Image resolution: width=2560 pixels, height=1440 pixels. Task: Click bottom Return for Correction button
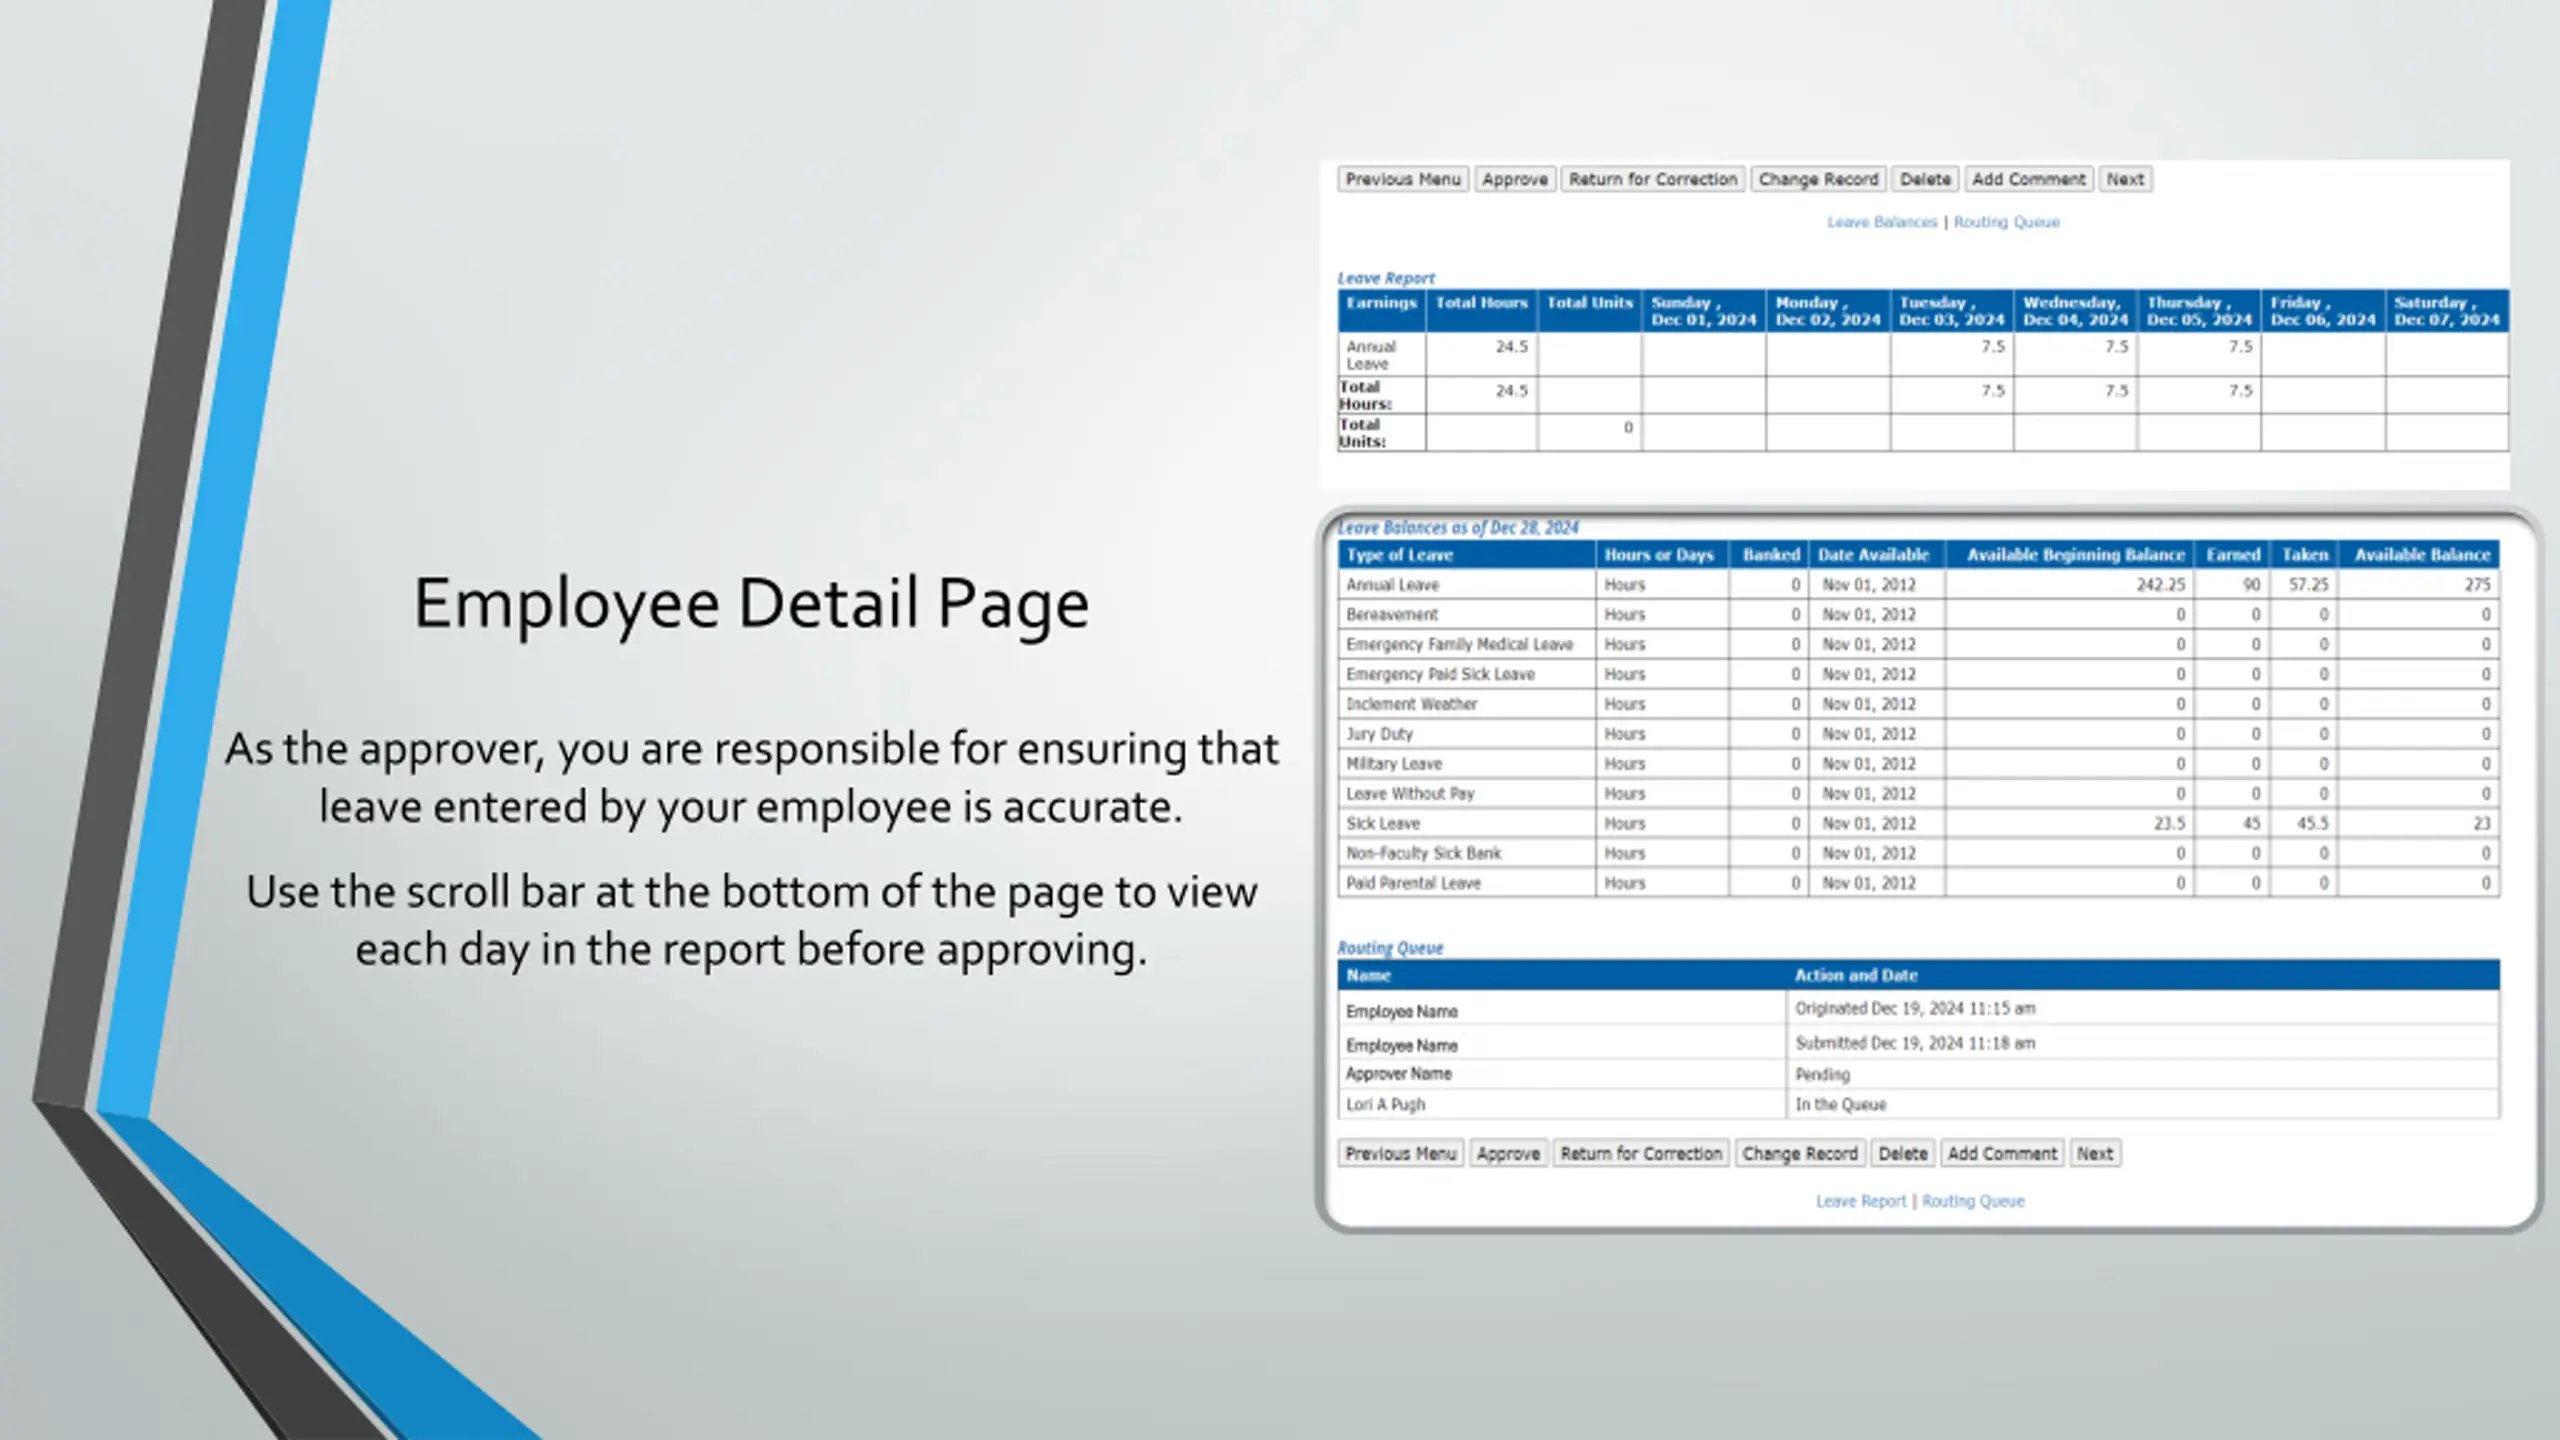tap(1641, 1153)
